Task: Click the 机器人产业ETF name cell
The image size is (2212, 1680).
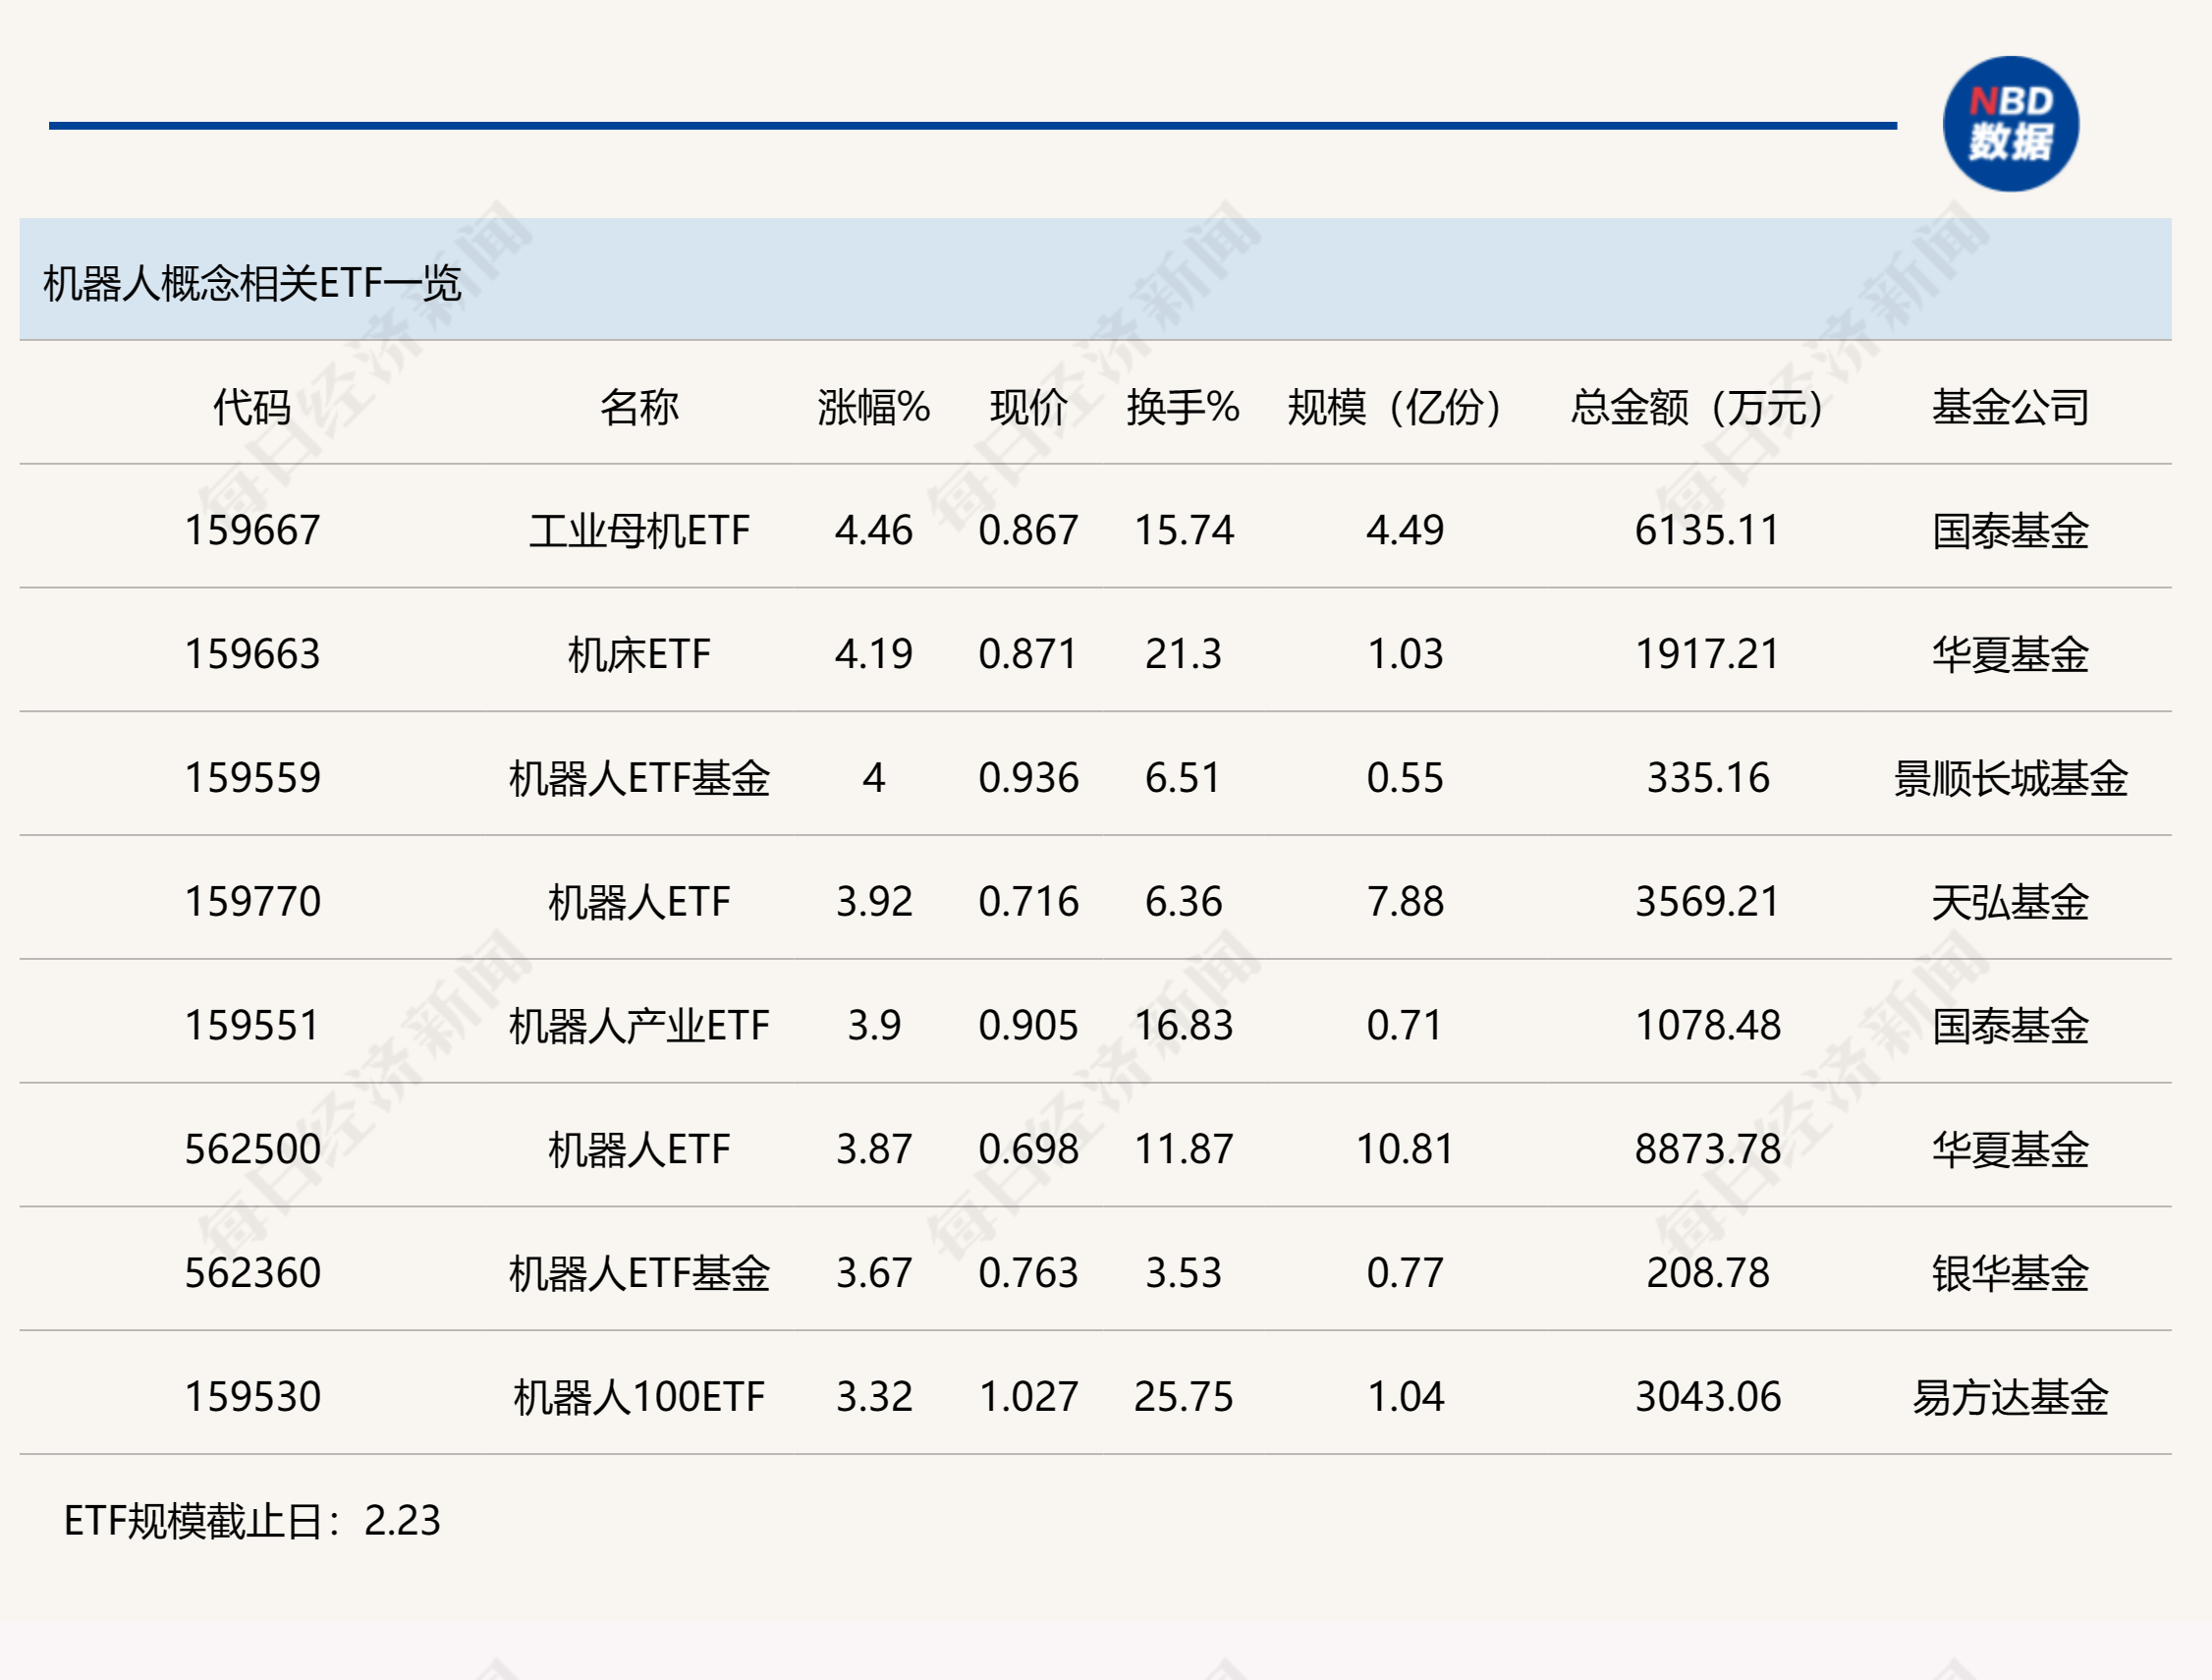Action: (x=639, y=1026)
